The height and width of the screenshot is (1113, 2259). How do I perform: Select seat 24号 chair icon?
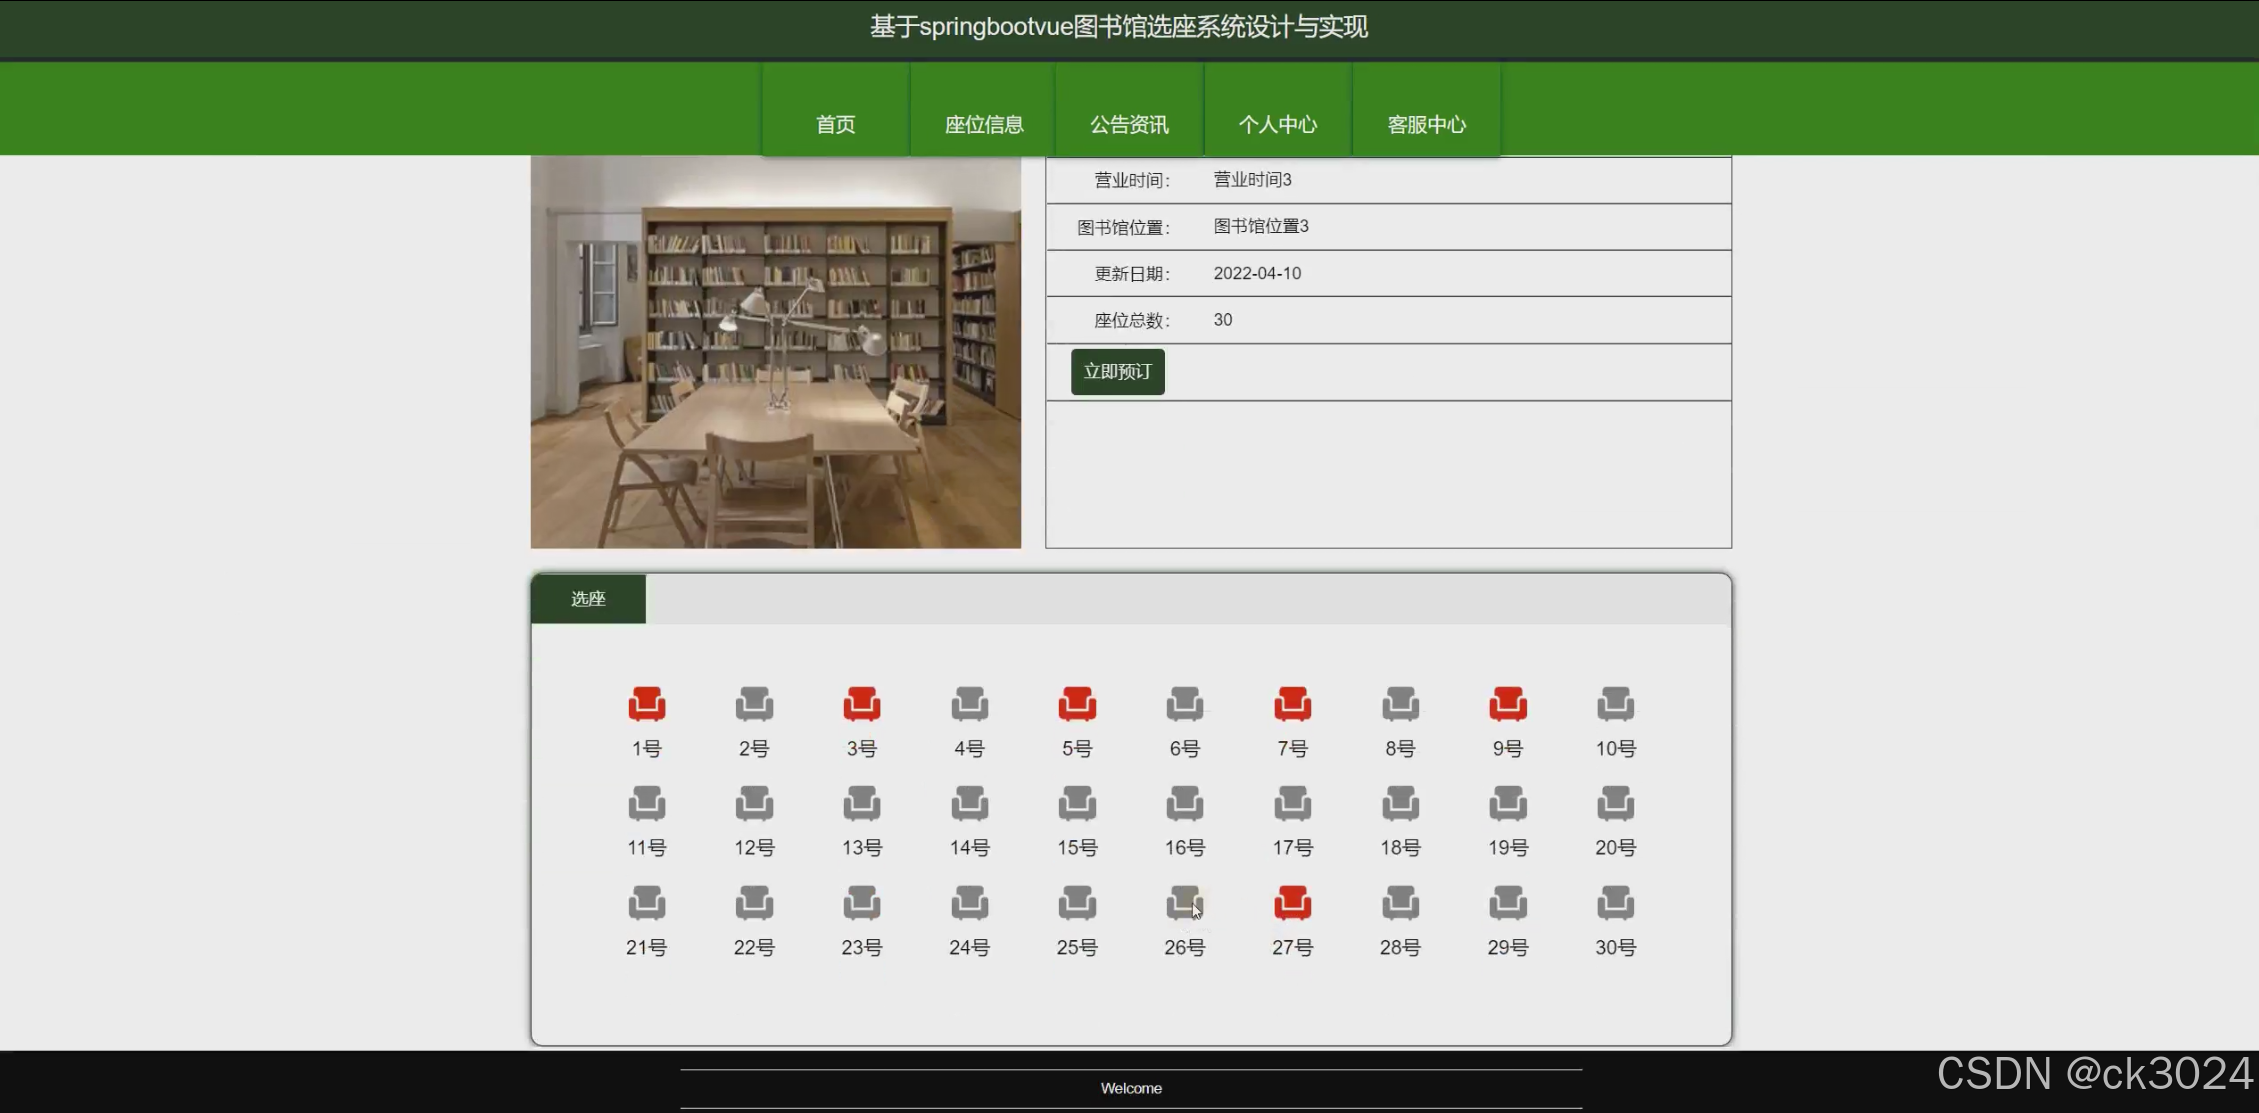[969, 903]
